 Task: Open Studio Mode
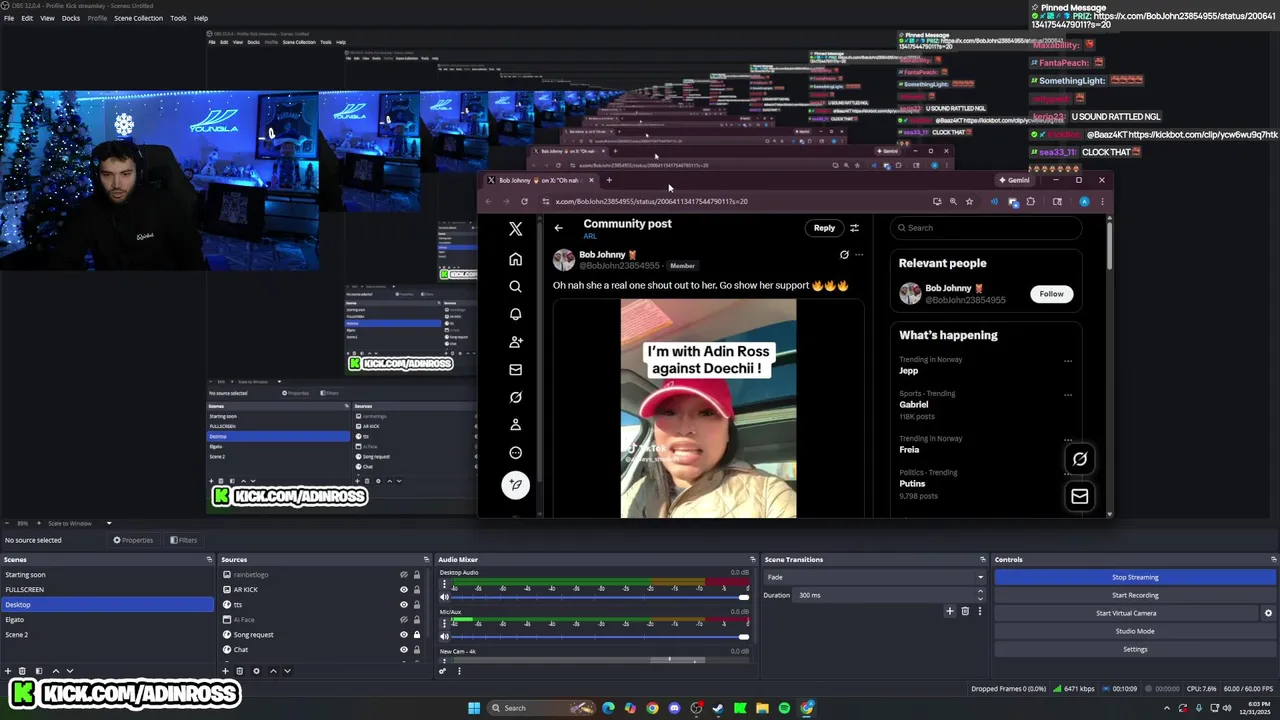1135,631
